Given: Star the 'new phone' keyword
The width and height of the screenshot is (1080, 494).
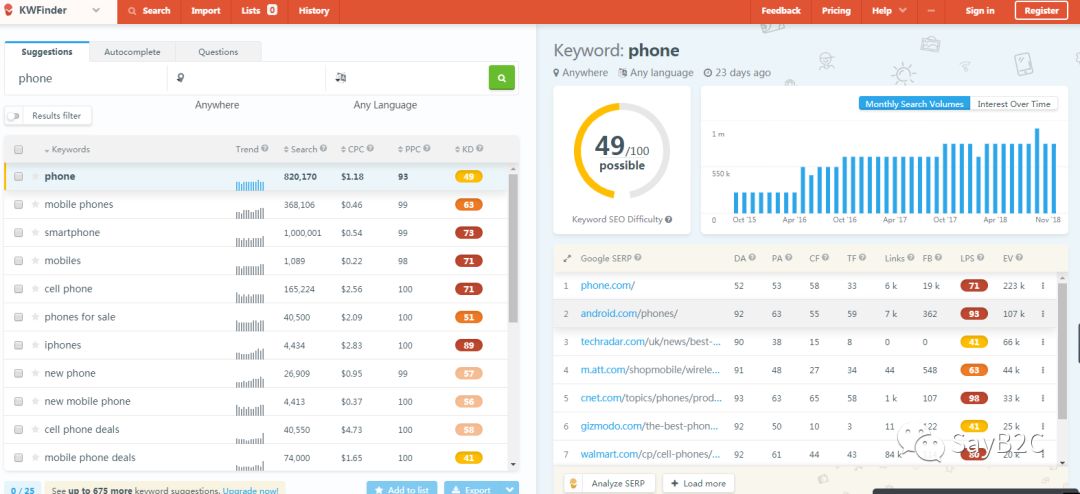Looking at the screenshot, I should [34, 373].
